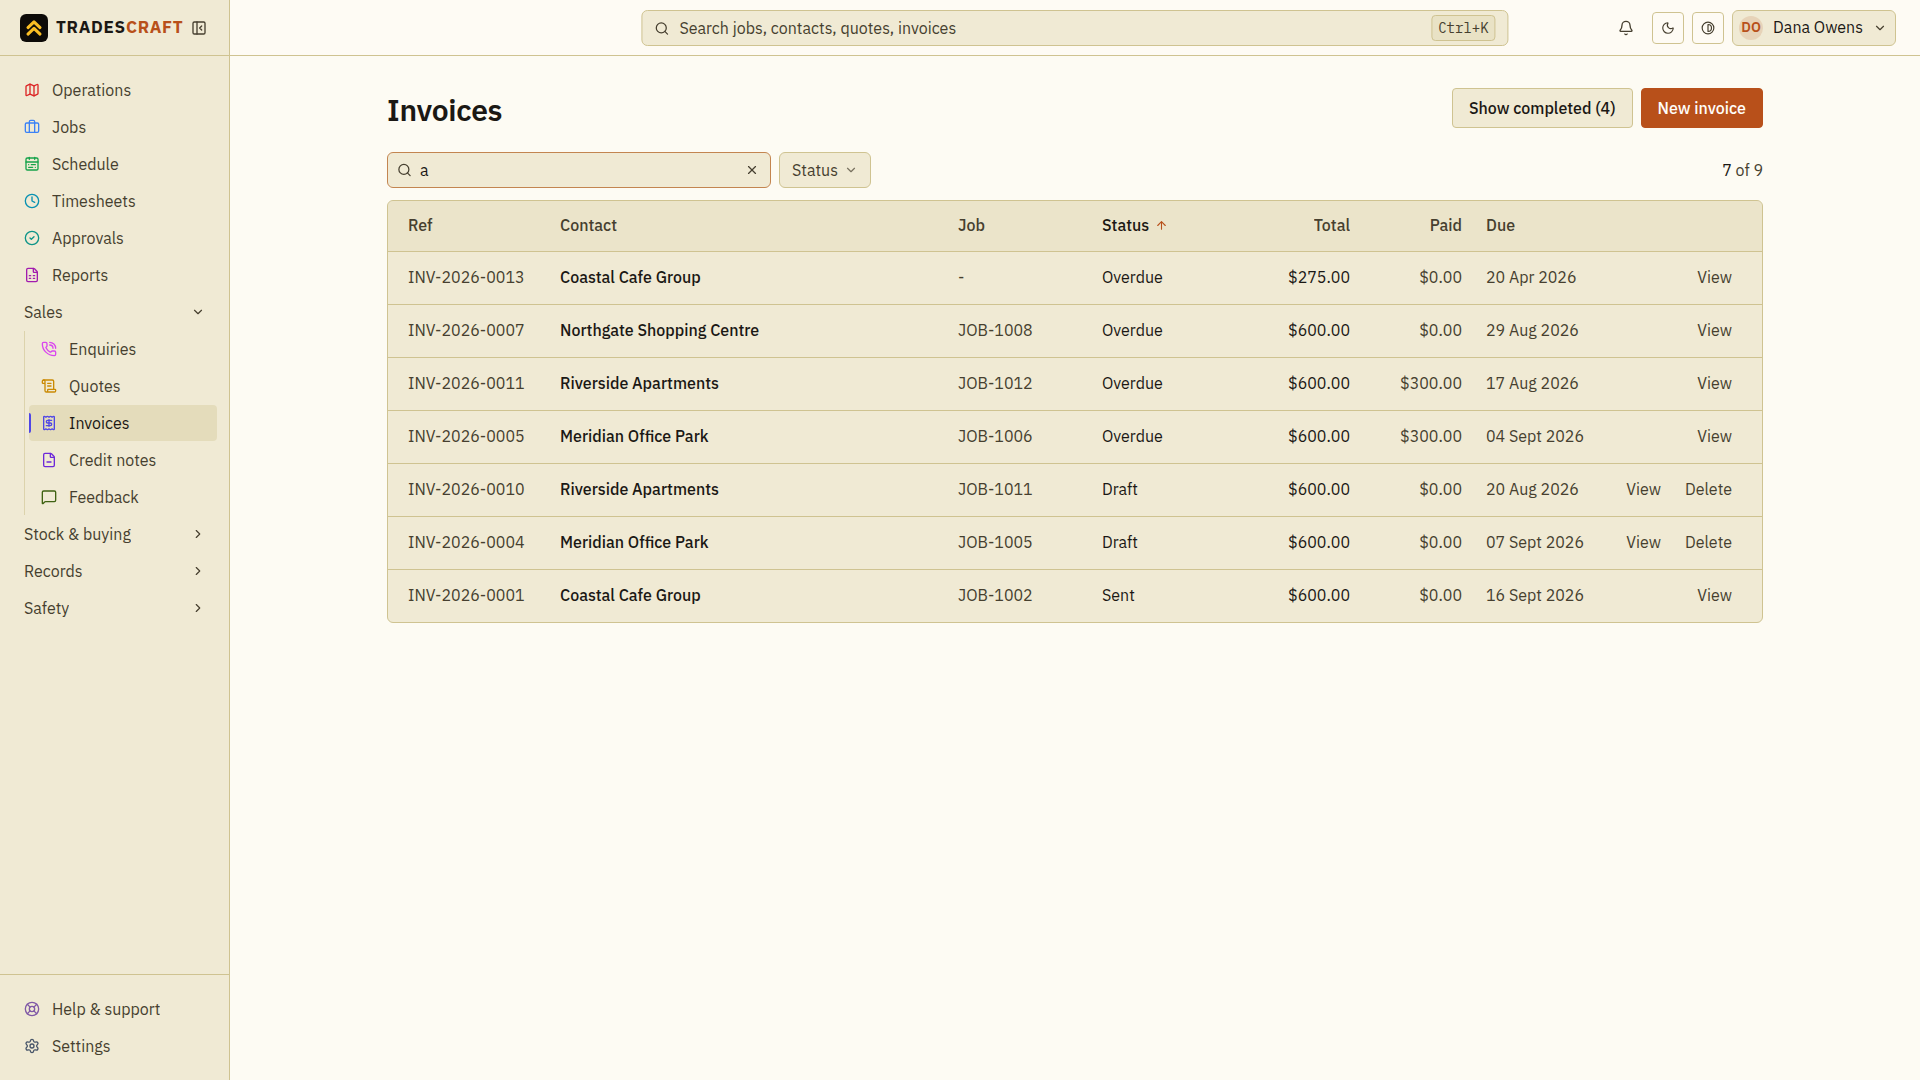The image size is (1920, 1080).
Task: Sort by the Total column header
Action: (x=1331, y=226)
